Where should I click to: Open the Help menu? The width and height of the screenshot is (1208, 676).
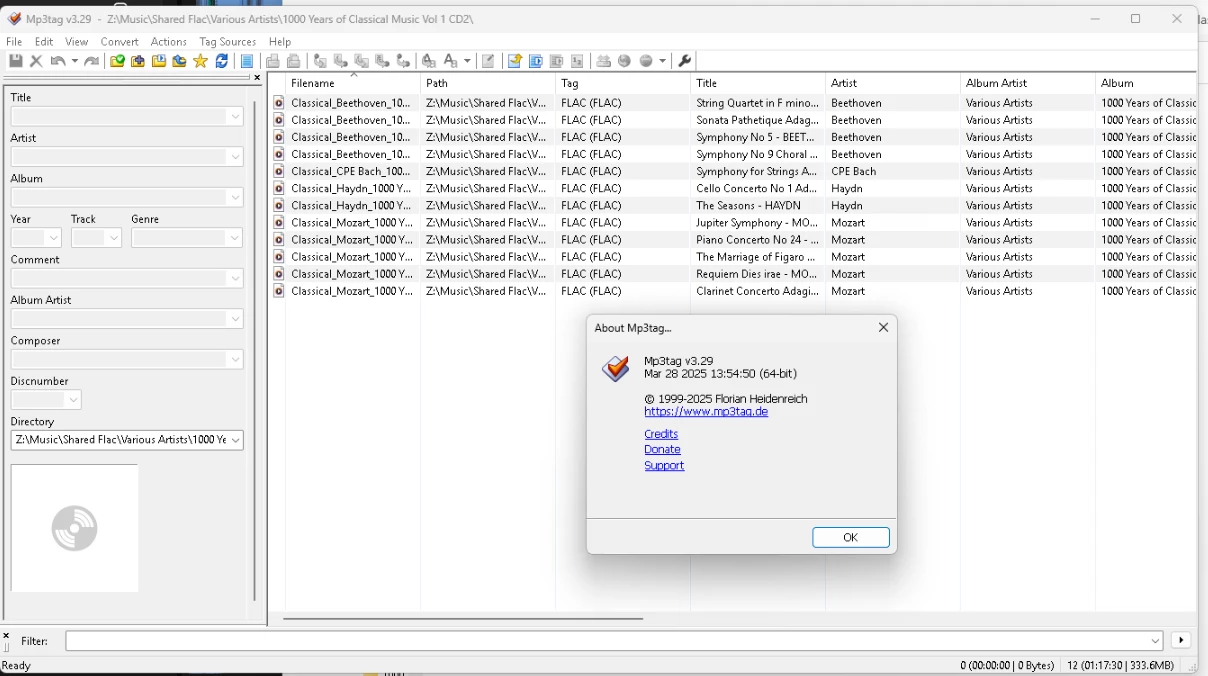[280, 42]
